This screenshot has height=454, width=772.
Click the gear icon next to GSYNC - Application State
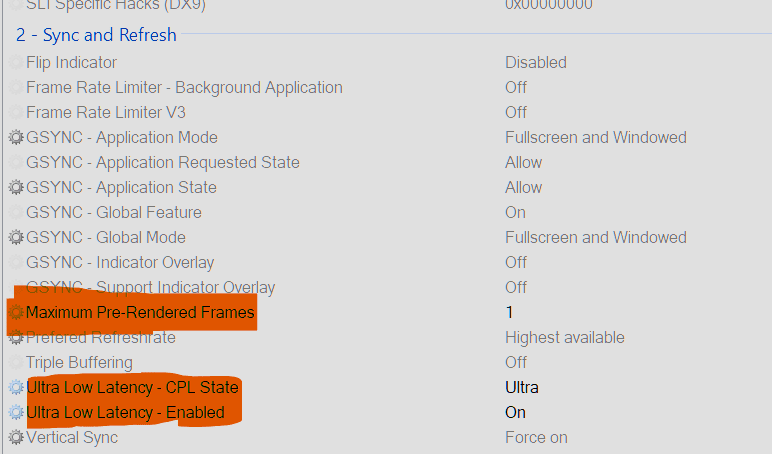click(x=16, y=188)
